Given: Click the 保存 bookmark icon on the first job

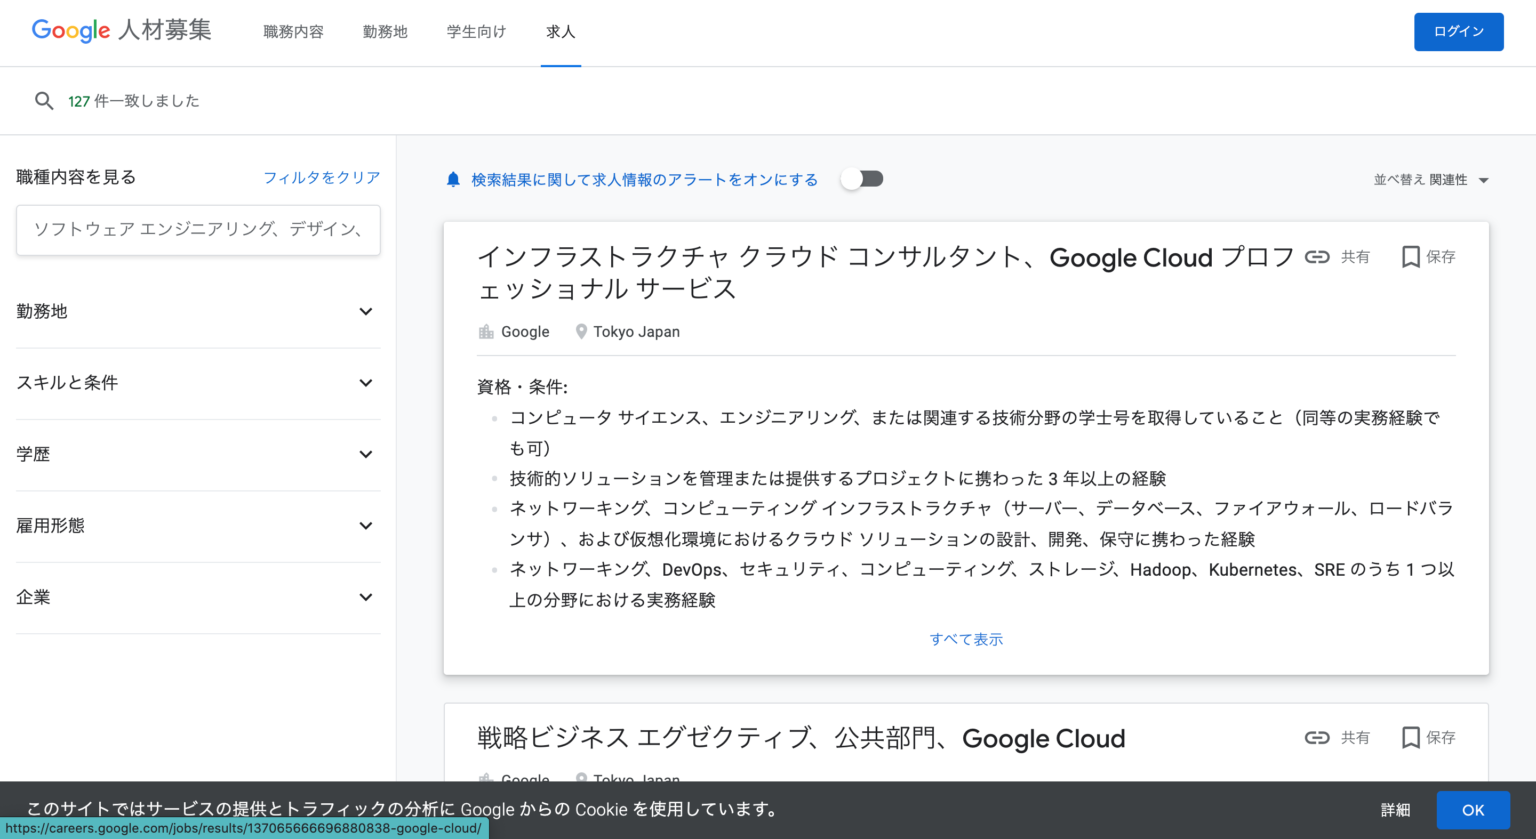Looking at the screenshot, I should tap(1411, 257).
